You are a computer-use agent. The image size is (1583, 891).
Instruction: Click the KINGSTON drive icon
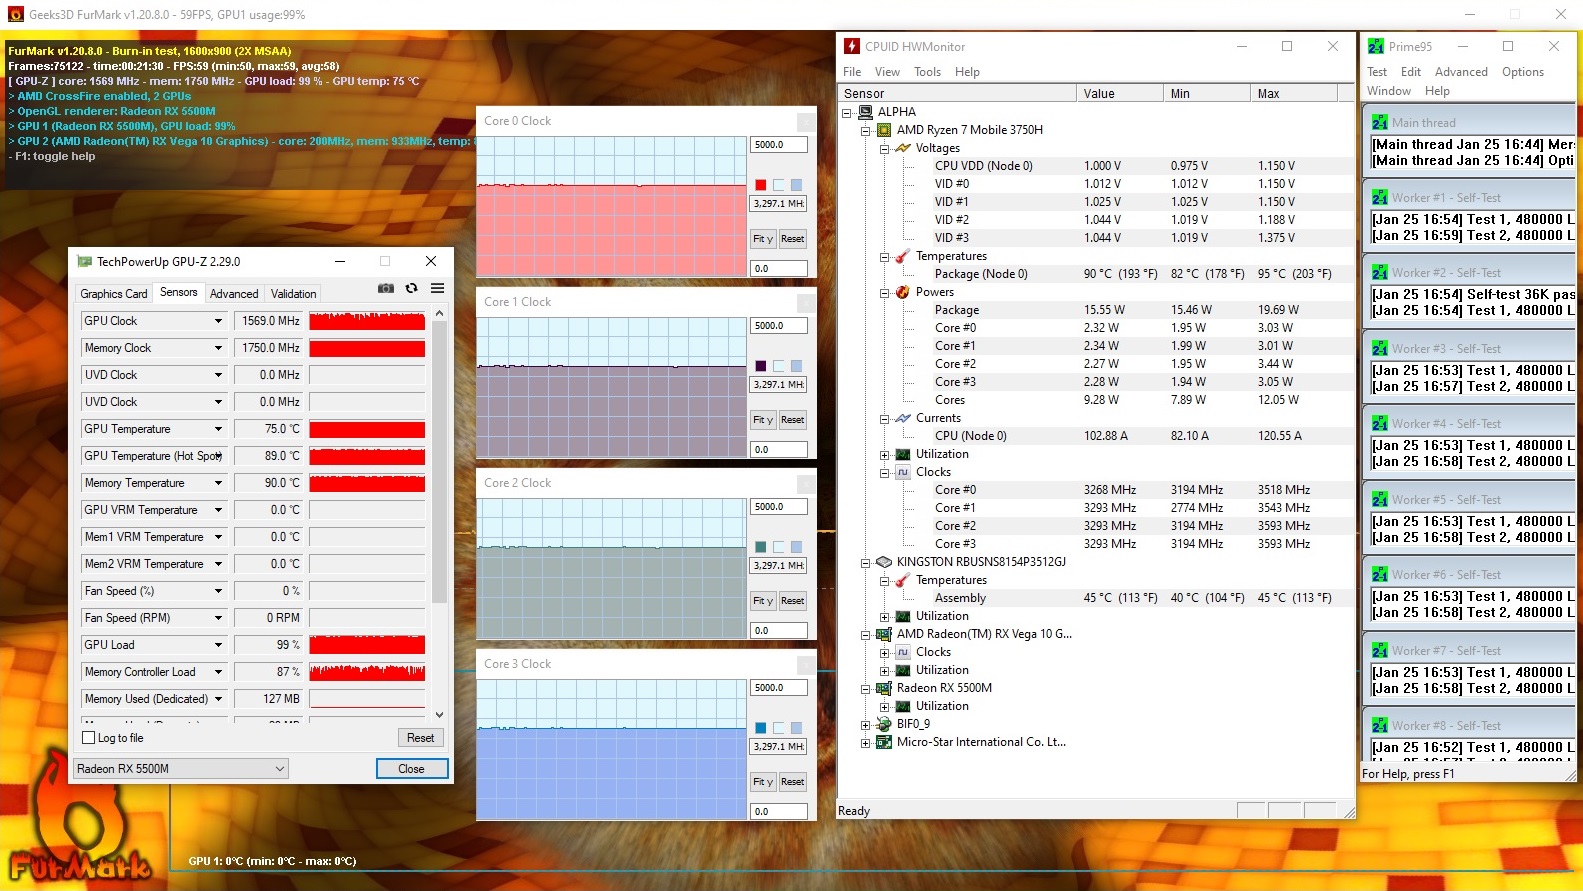pos(884,562)
